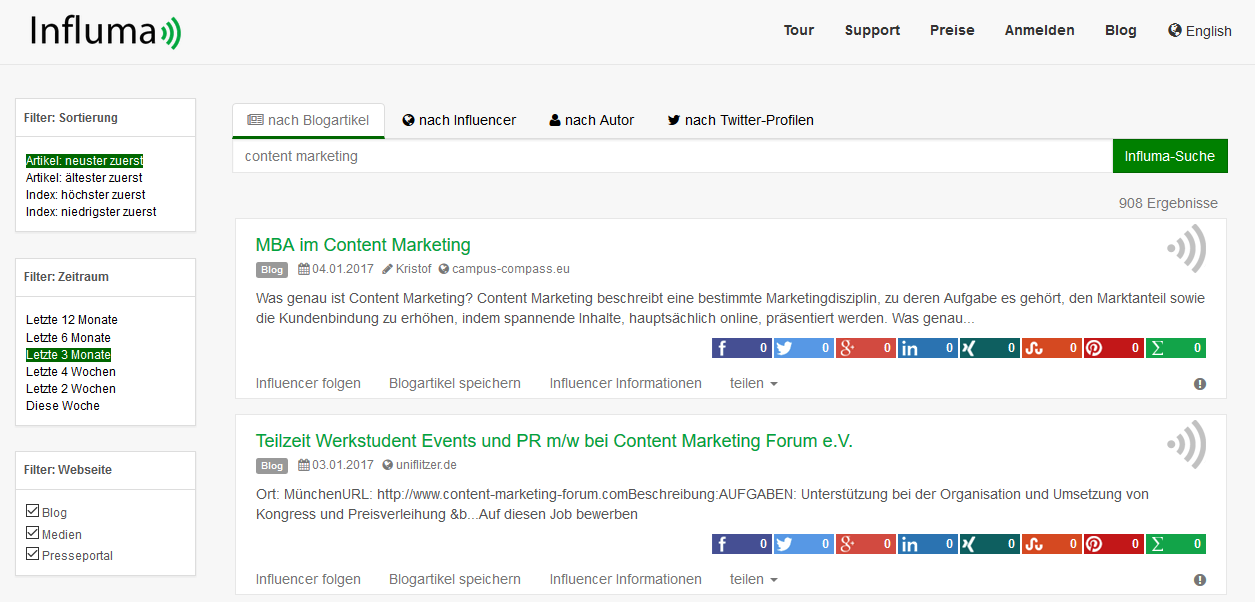1255x602 pixels.
Task: Click the Blog tag on Teilzeit Werkstudent article
Action: 272,465
